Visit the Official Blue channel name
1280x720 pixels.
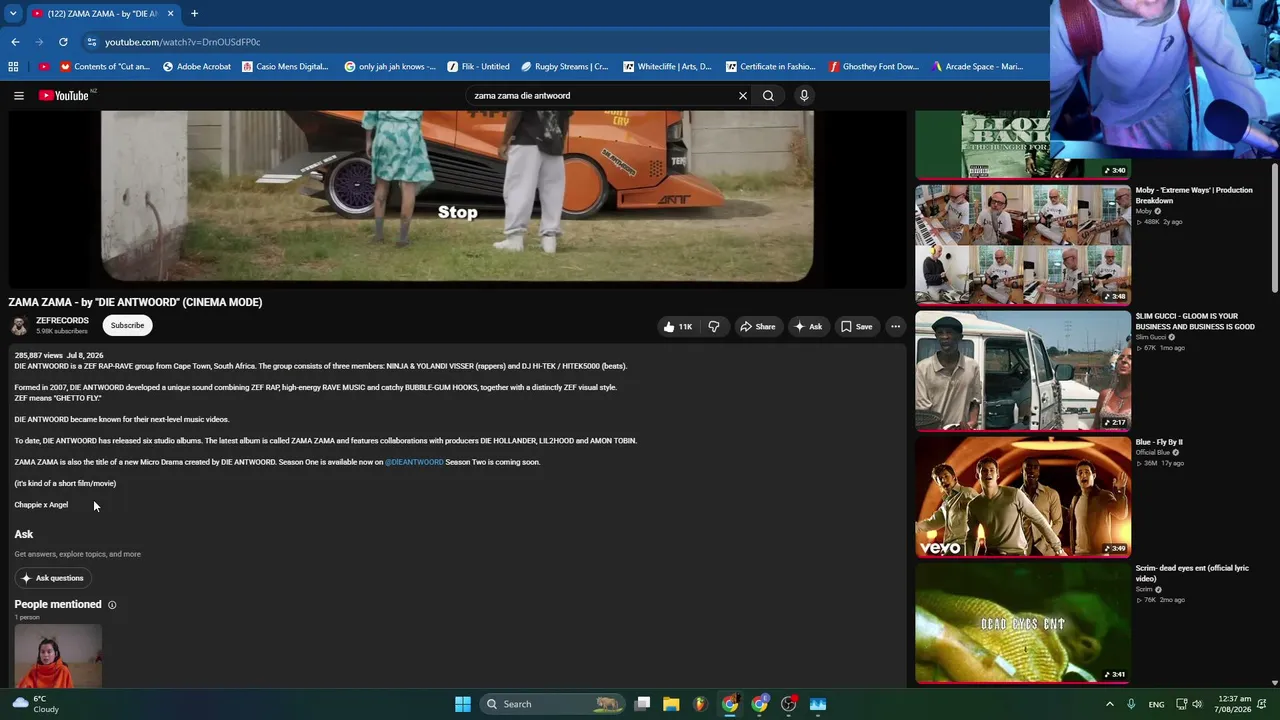coord(1152,453)
